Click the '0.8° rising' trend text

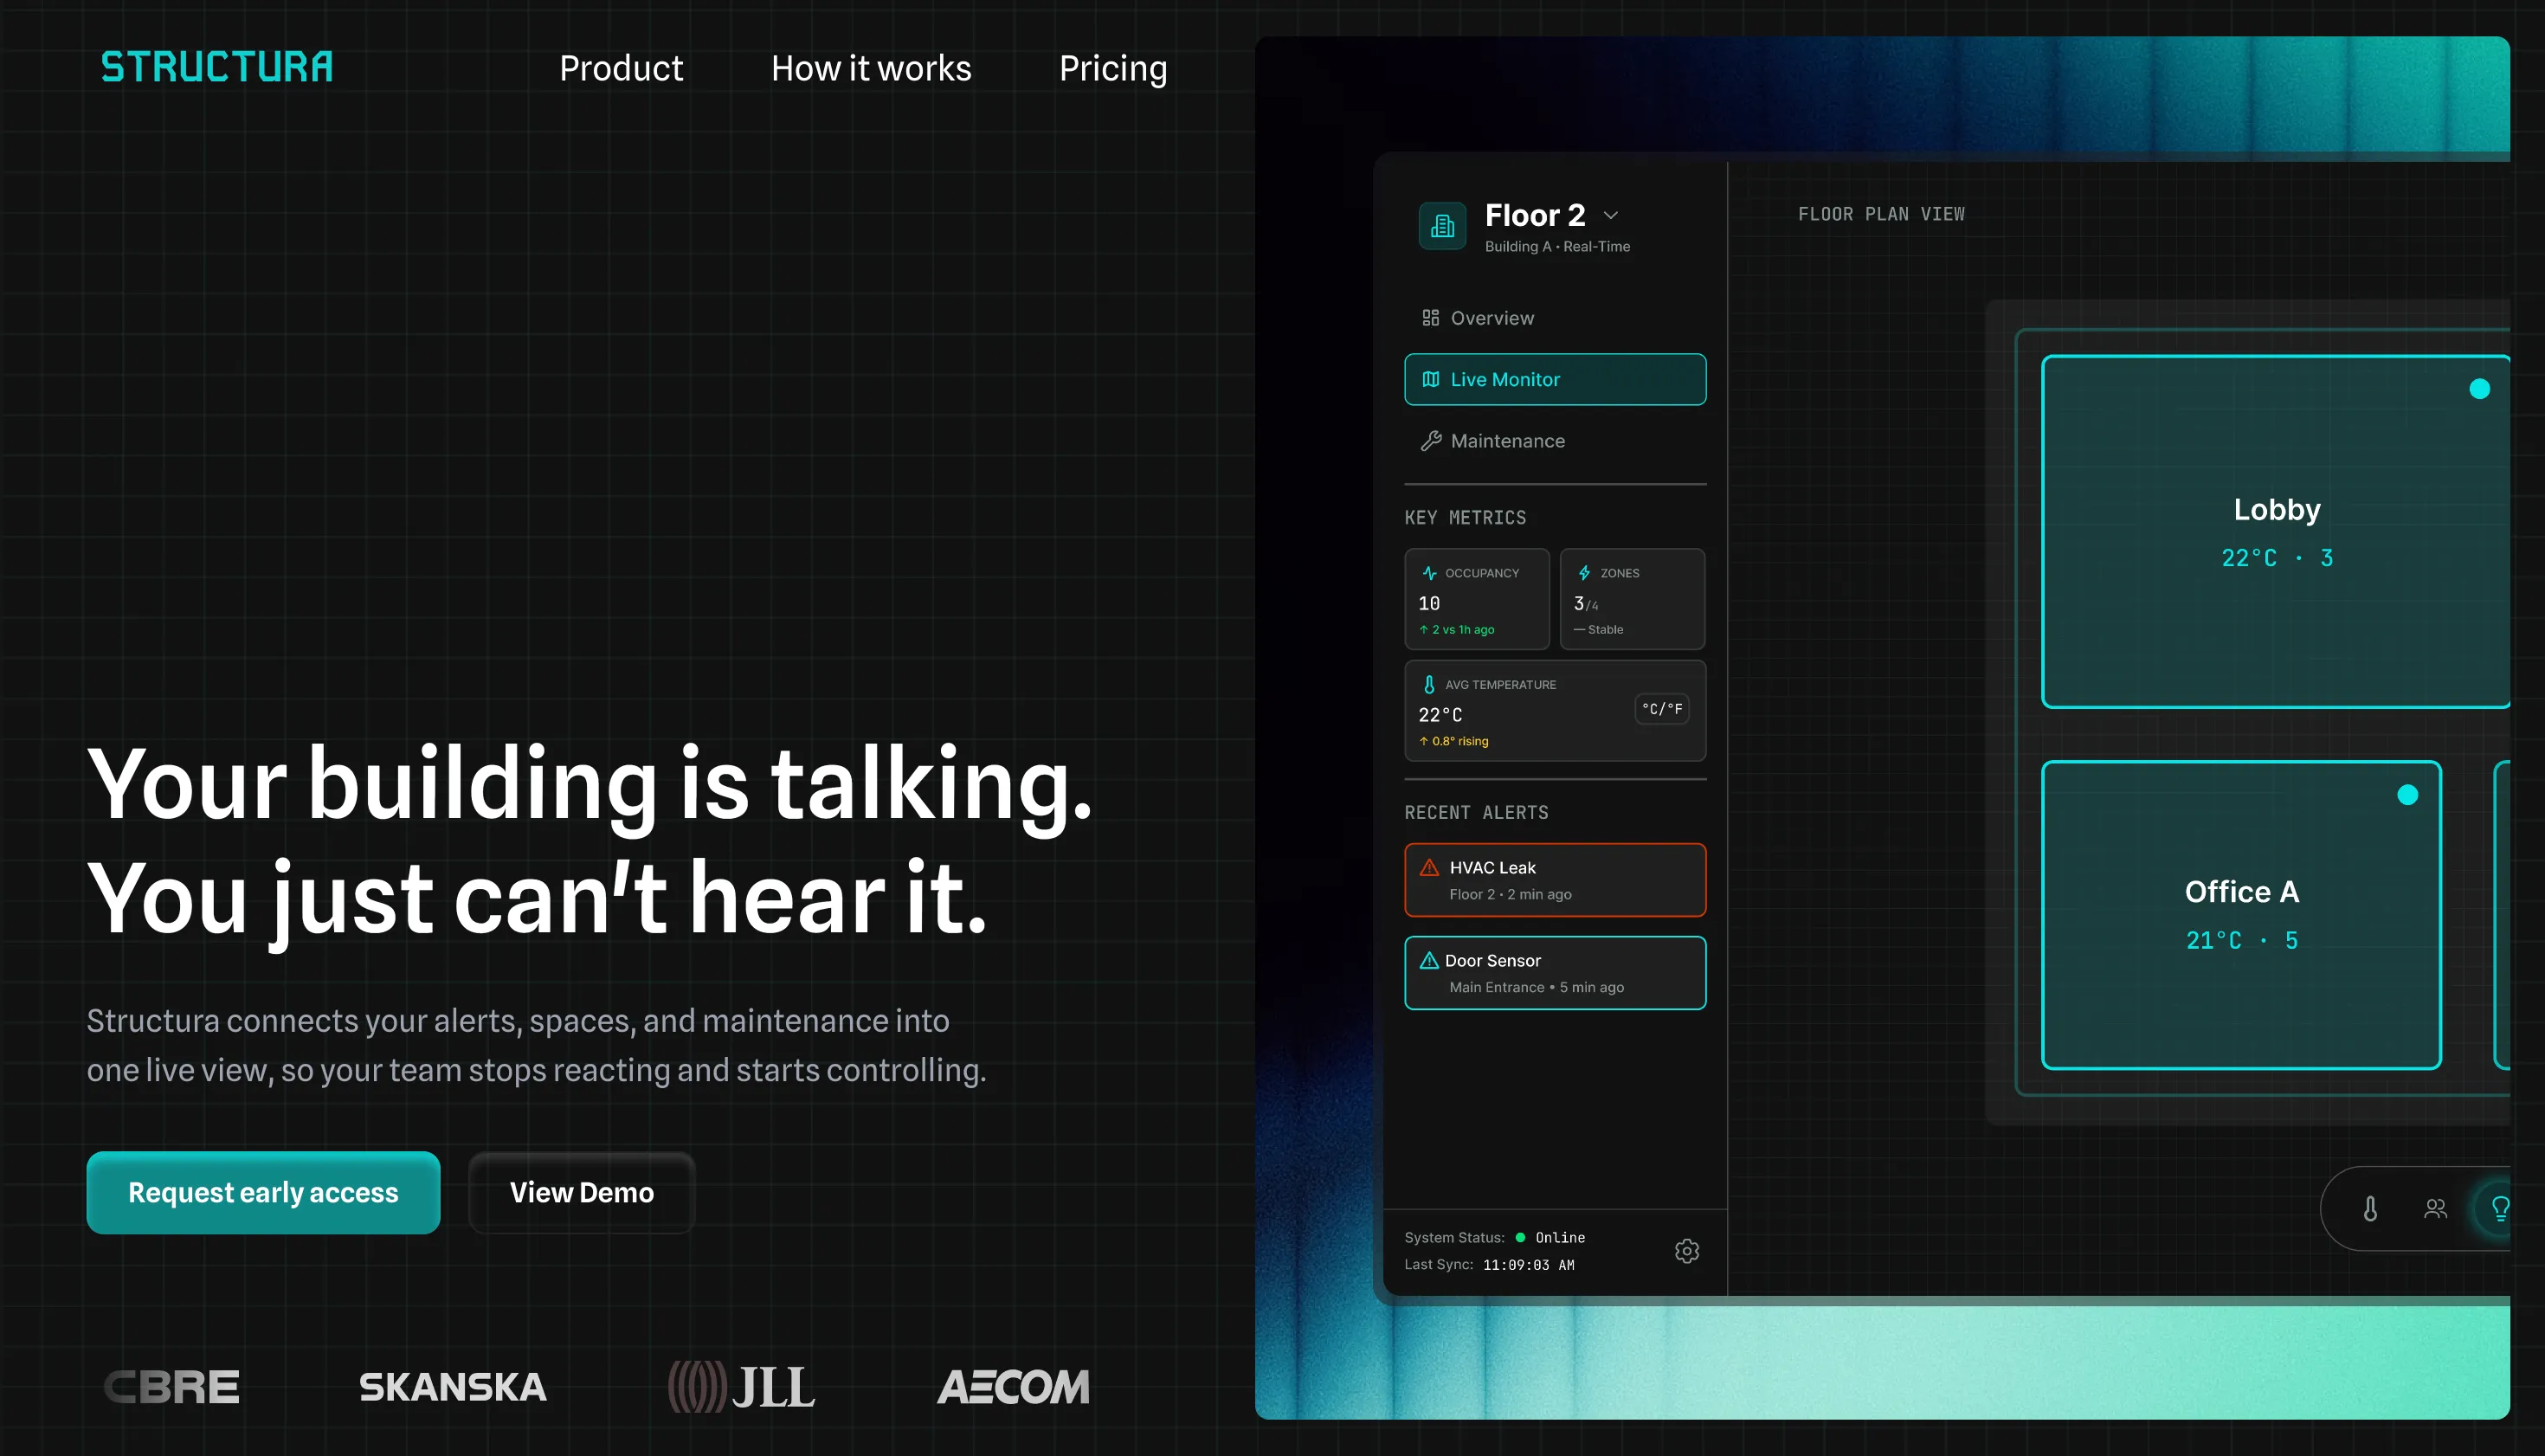click(x=1454, y=741)
